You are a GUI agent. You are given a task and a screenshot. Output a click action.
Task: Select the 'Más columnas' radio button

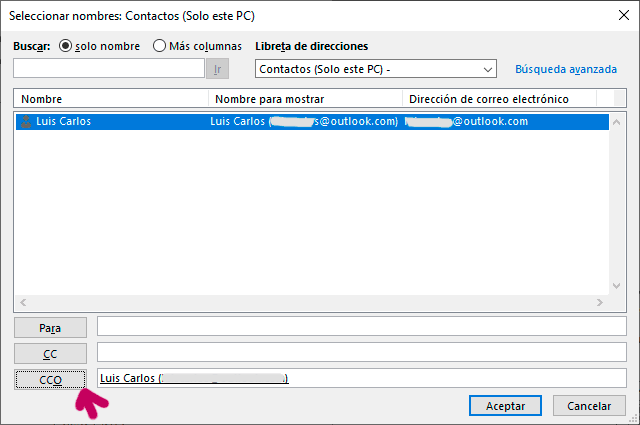coord(160,46)
